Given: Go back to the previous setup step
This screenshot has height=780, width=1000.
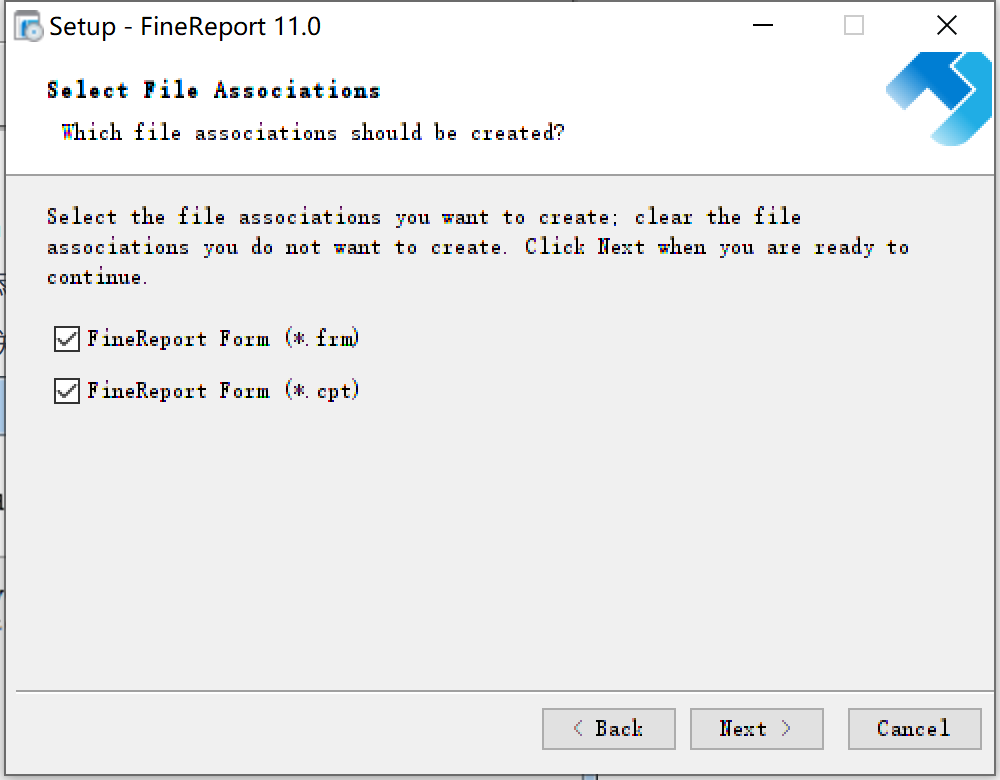Looking at the screenshot, I should pyautogui.click(x=608, y=729).
